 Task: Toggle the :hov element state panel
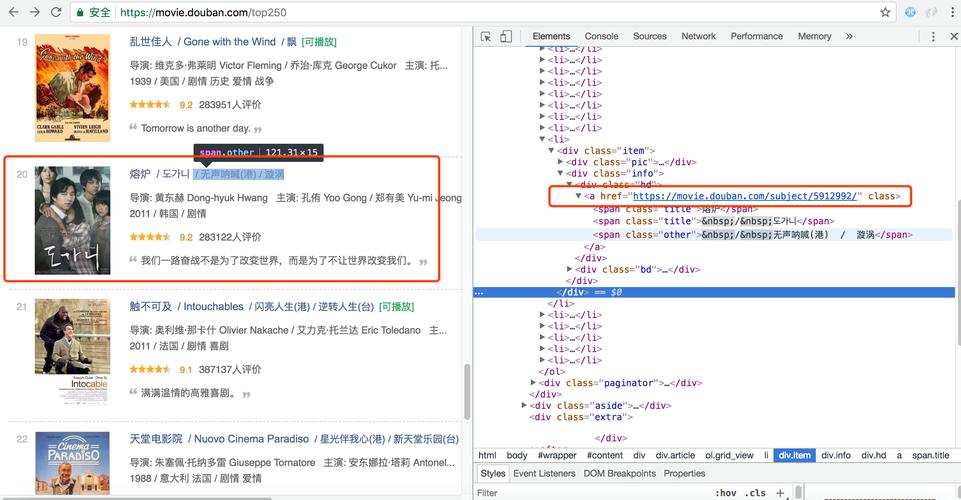point(726,493)
